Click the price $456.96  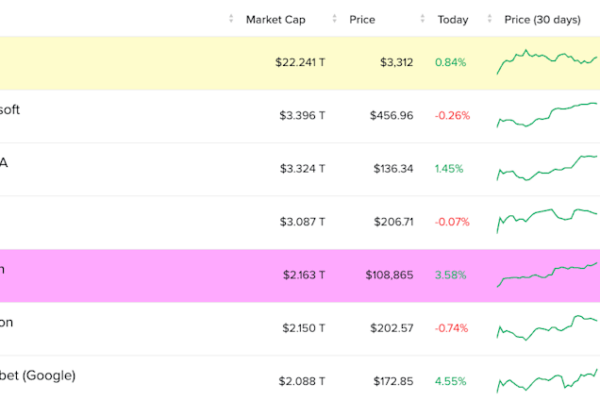[391, 115]
